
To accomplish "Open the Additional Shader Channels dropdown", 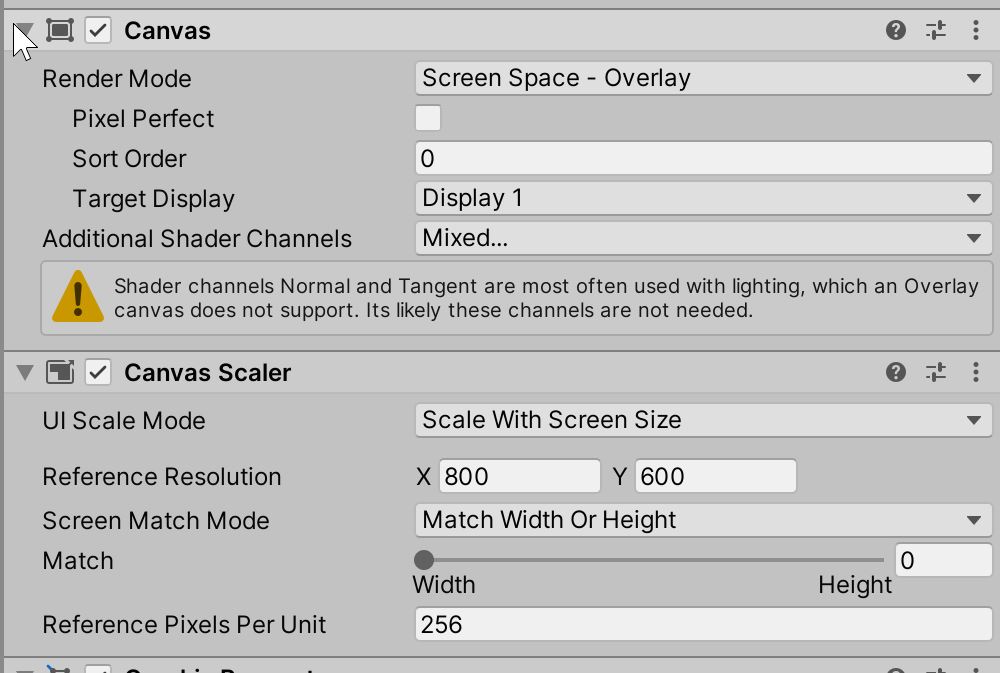I will pyautogui.click(x=700, y=238).
